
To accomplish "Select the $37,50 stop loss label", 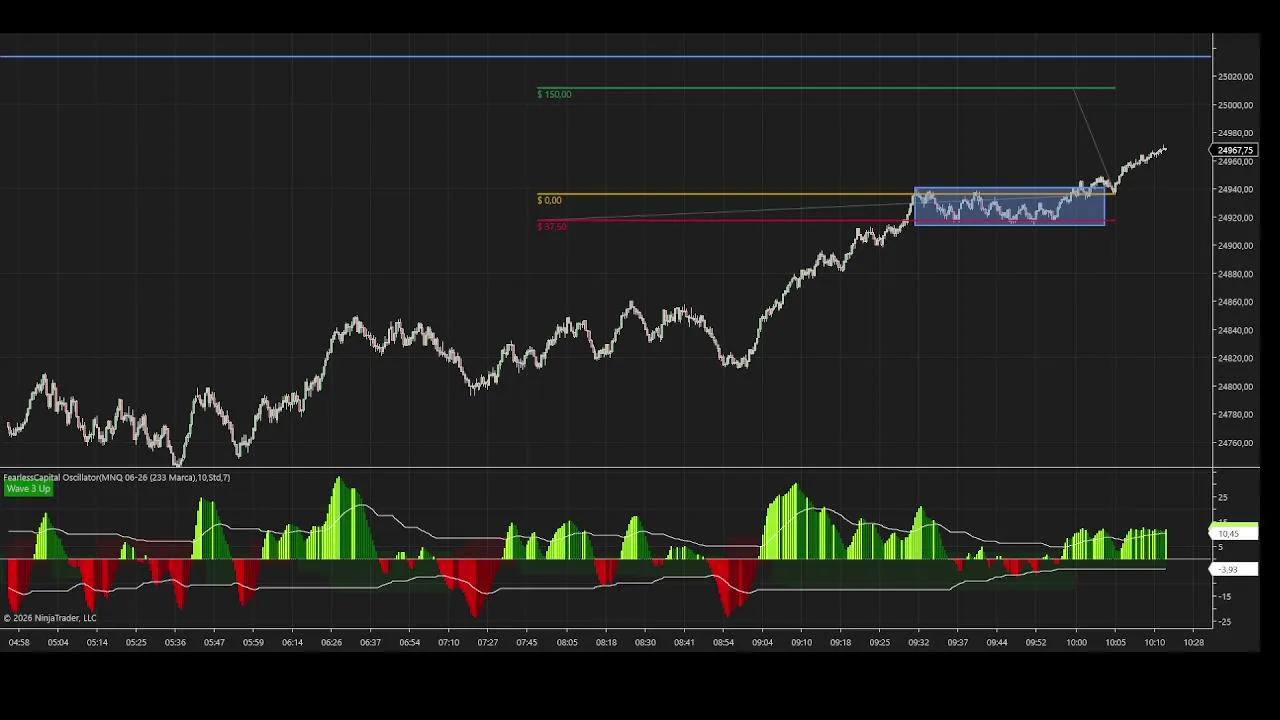I will pyautogui.click(x=552, y=227).
